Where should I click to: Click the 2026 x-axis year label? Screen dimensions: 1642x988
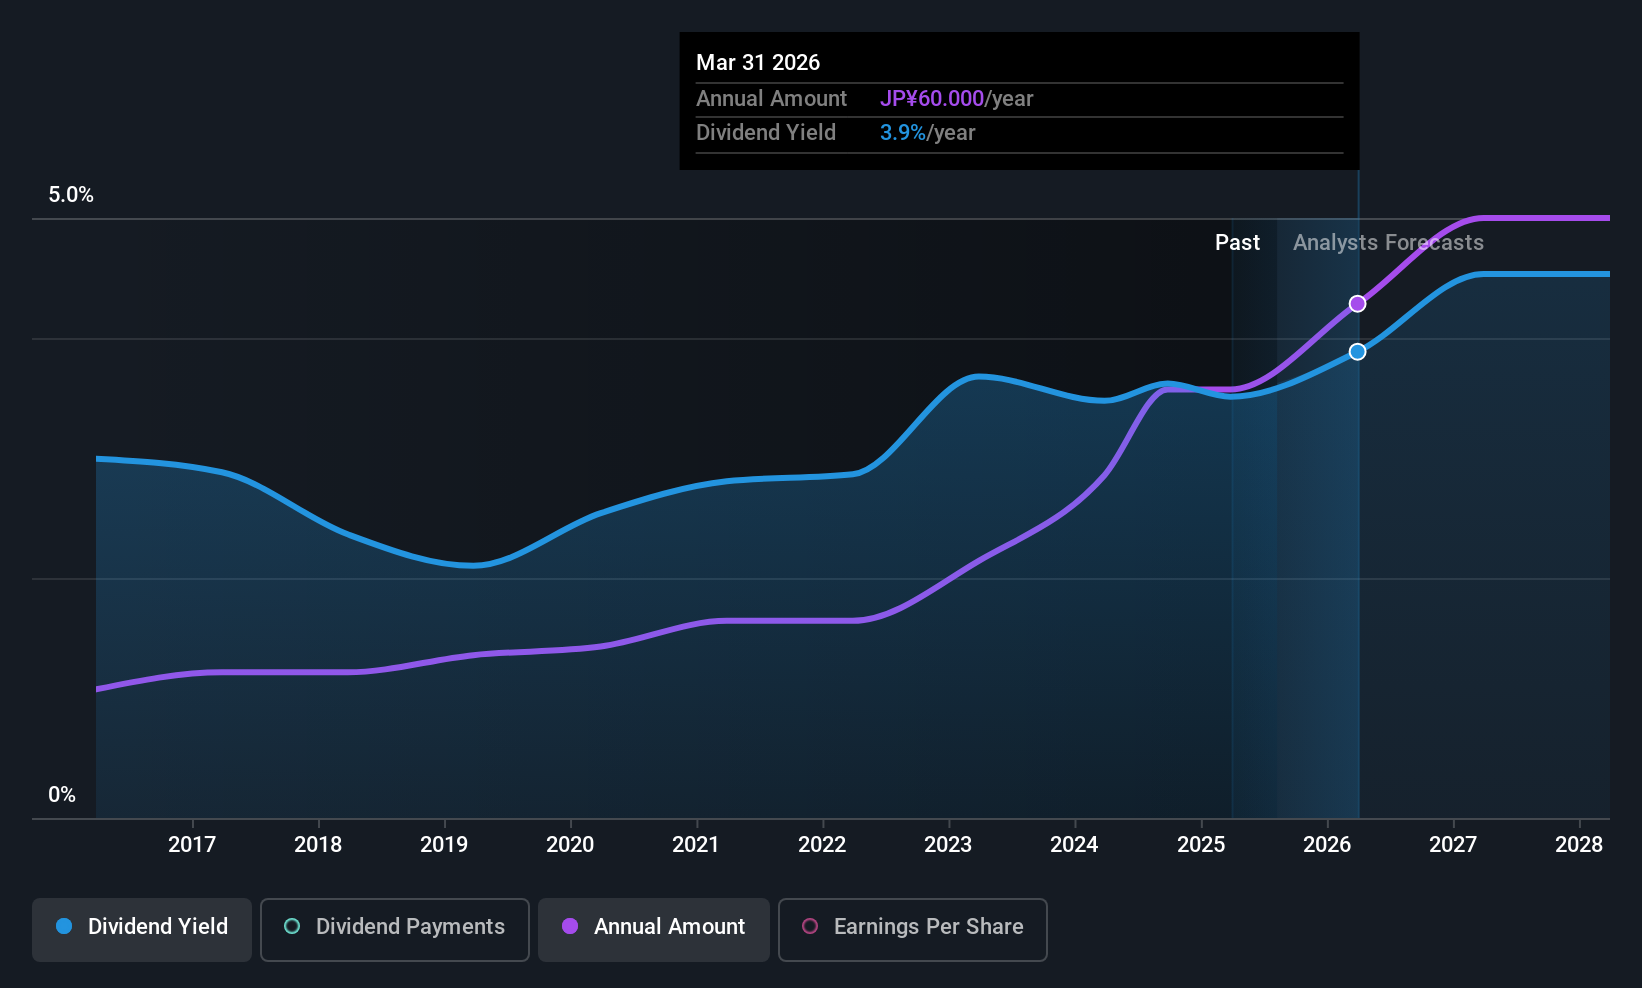pos(1327,845)
